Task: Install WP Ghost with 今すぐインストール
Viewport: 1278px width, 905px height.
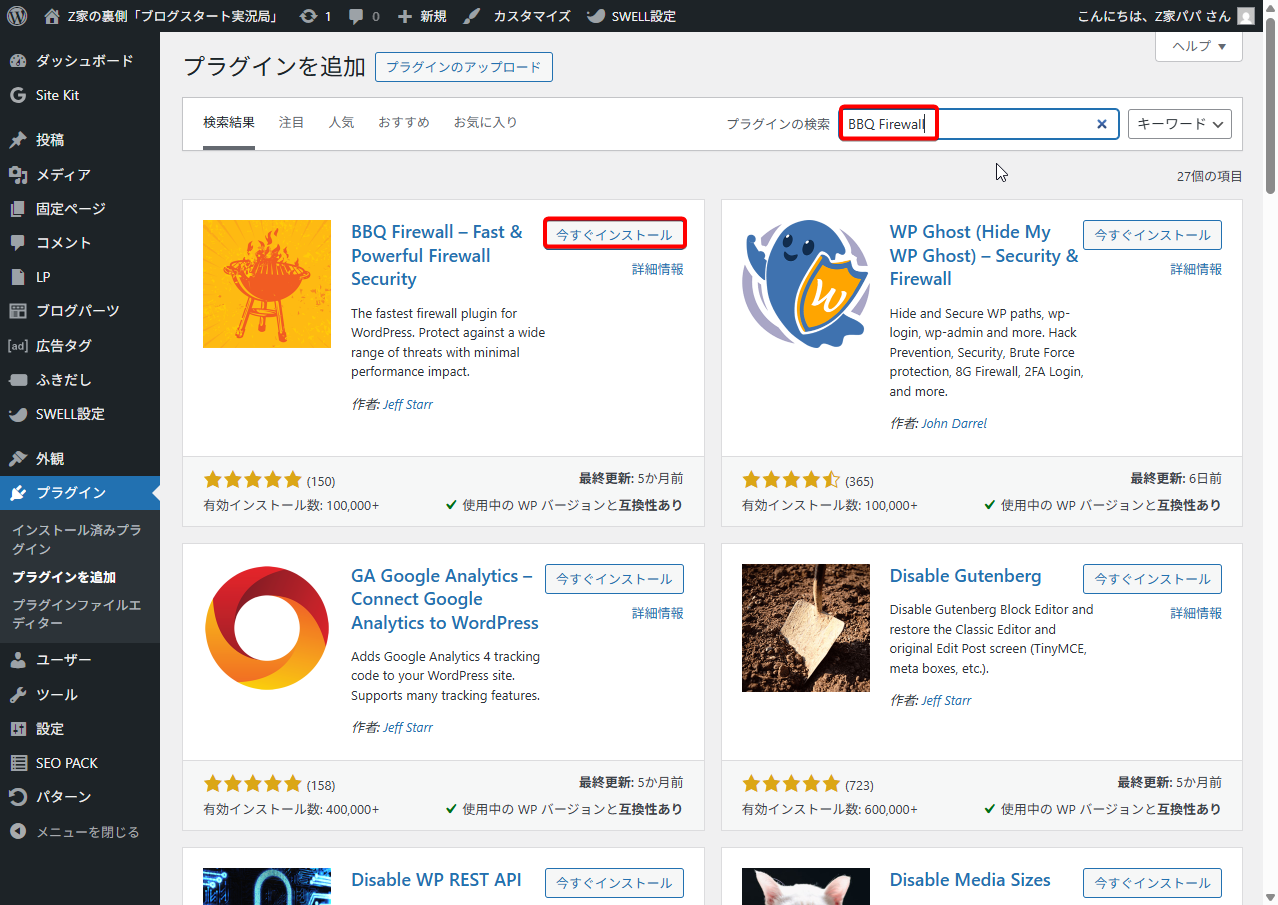Action: (1153, 235)
